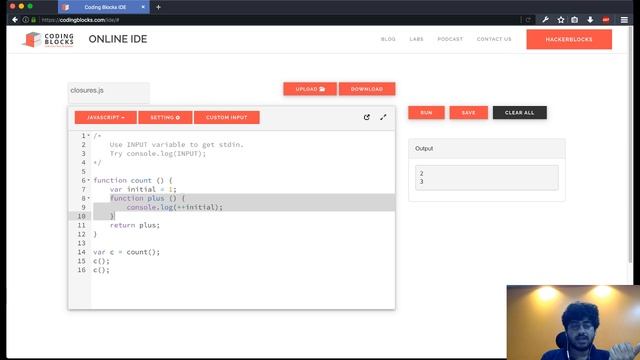
Task: Collapse the comment fold arrow at line 1
Action: 89,136
